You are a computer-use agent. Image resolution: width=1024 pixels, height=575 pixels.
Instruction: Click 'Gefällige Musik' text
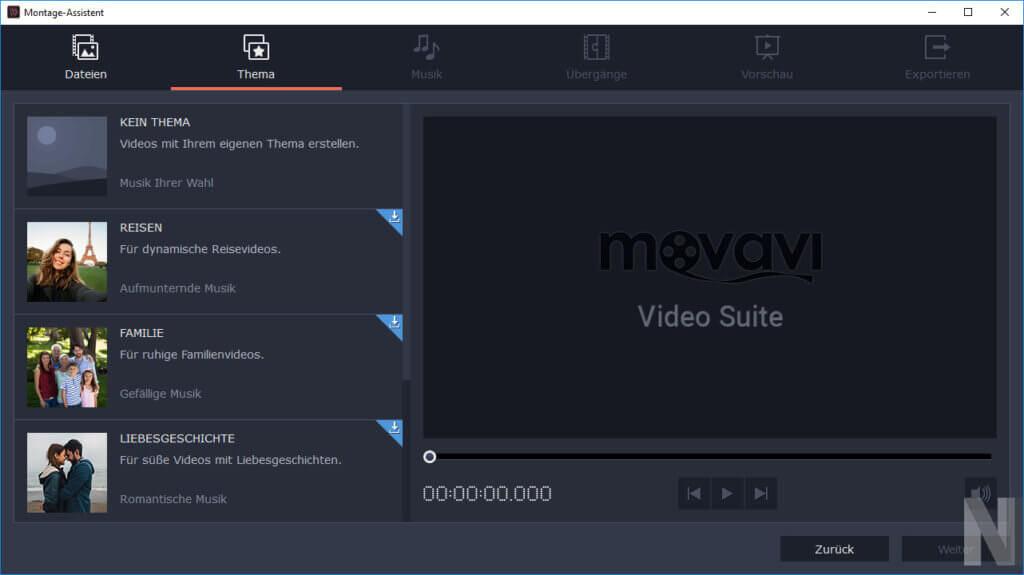(161, 394)
